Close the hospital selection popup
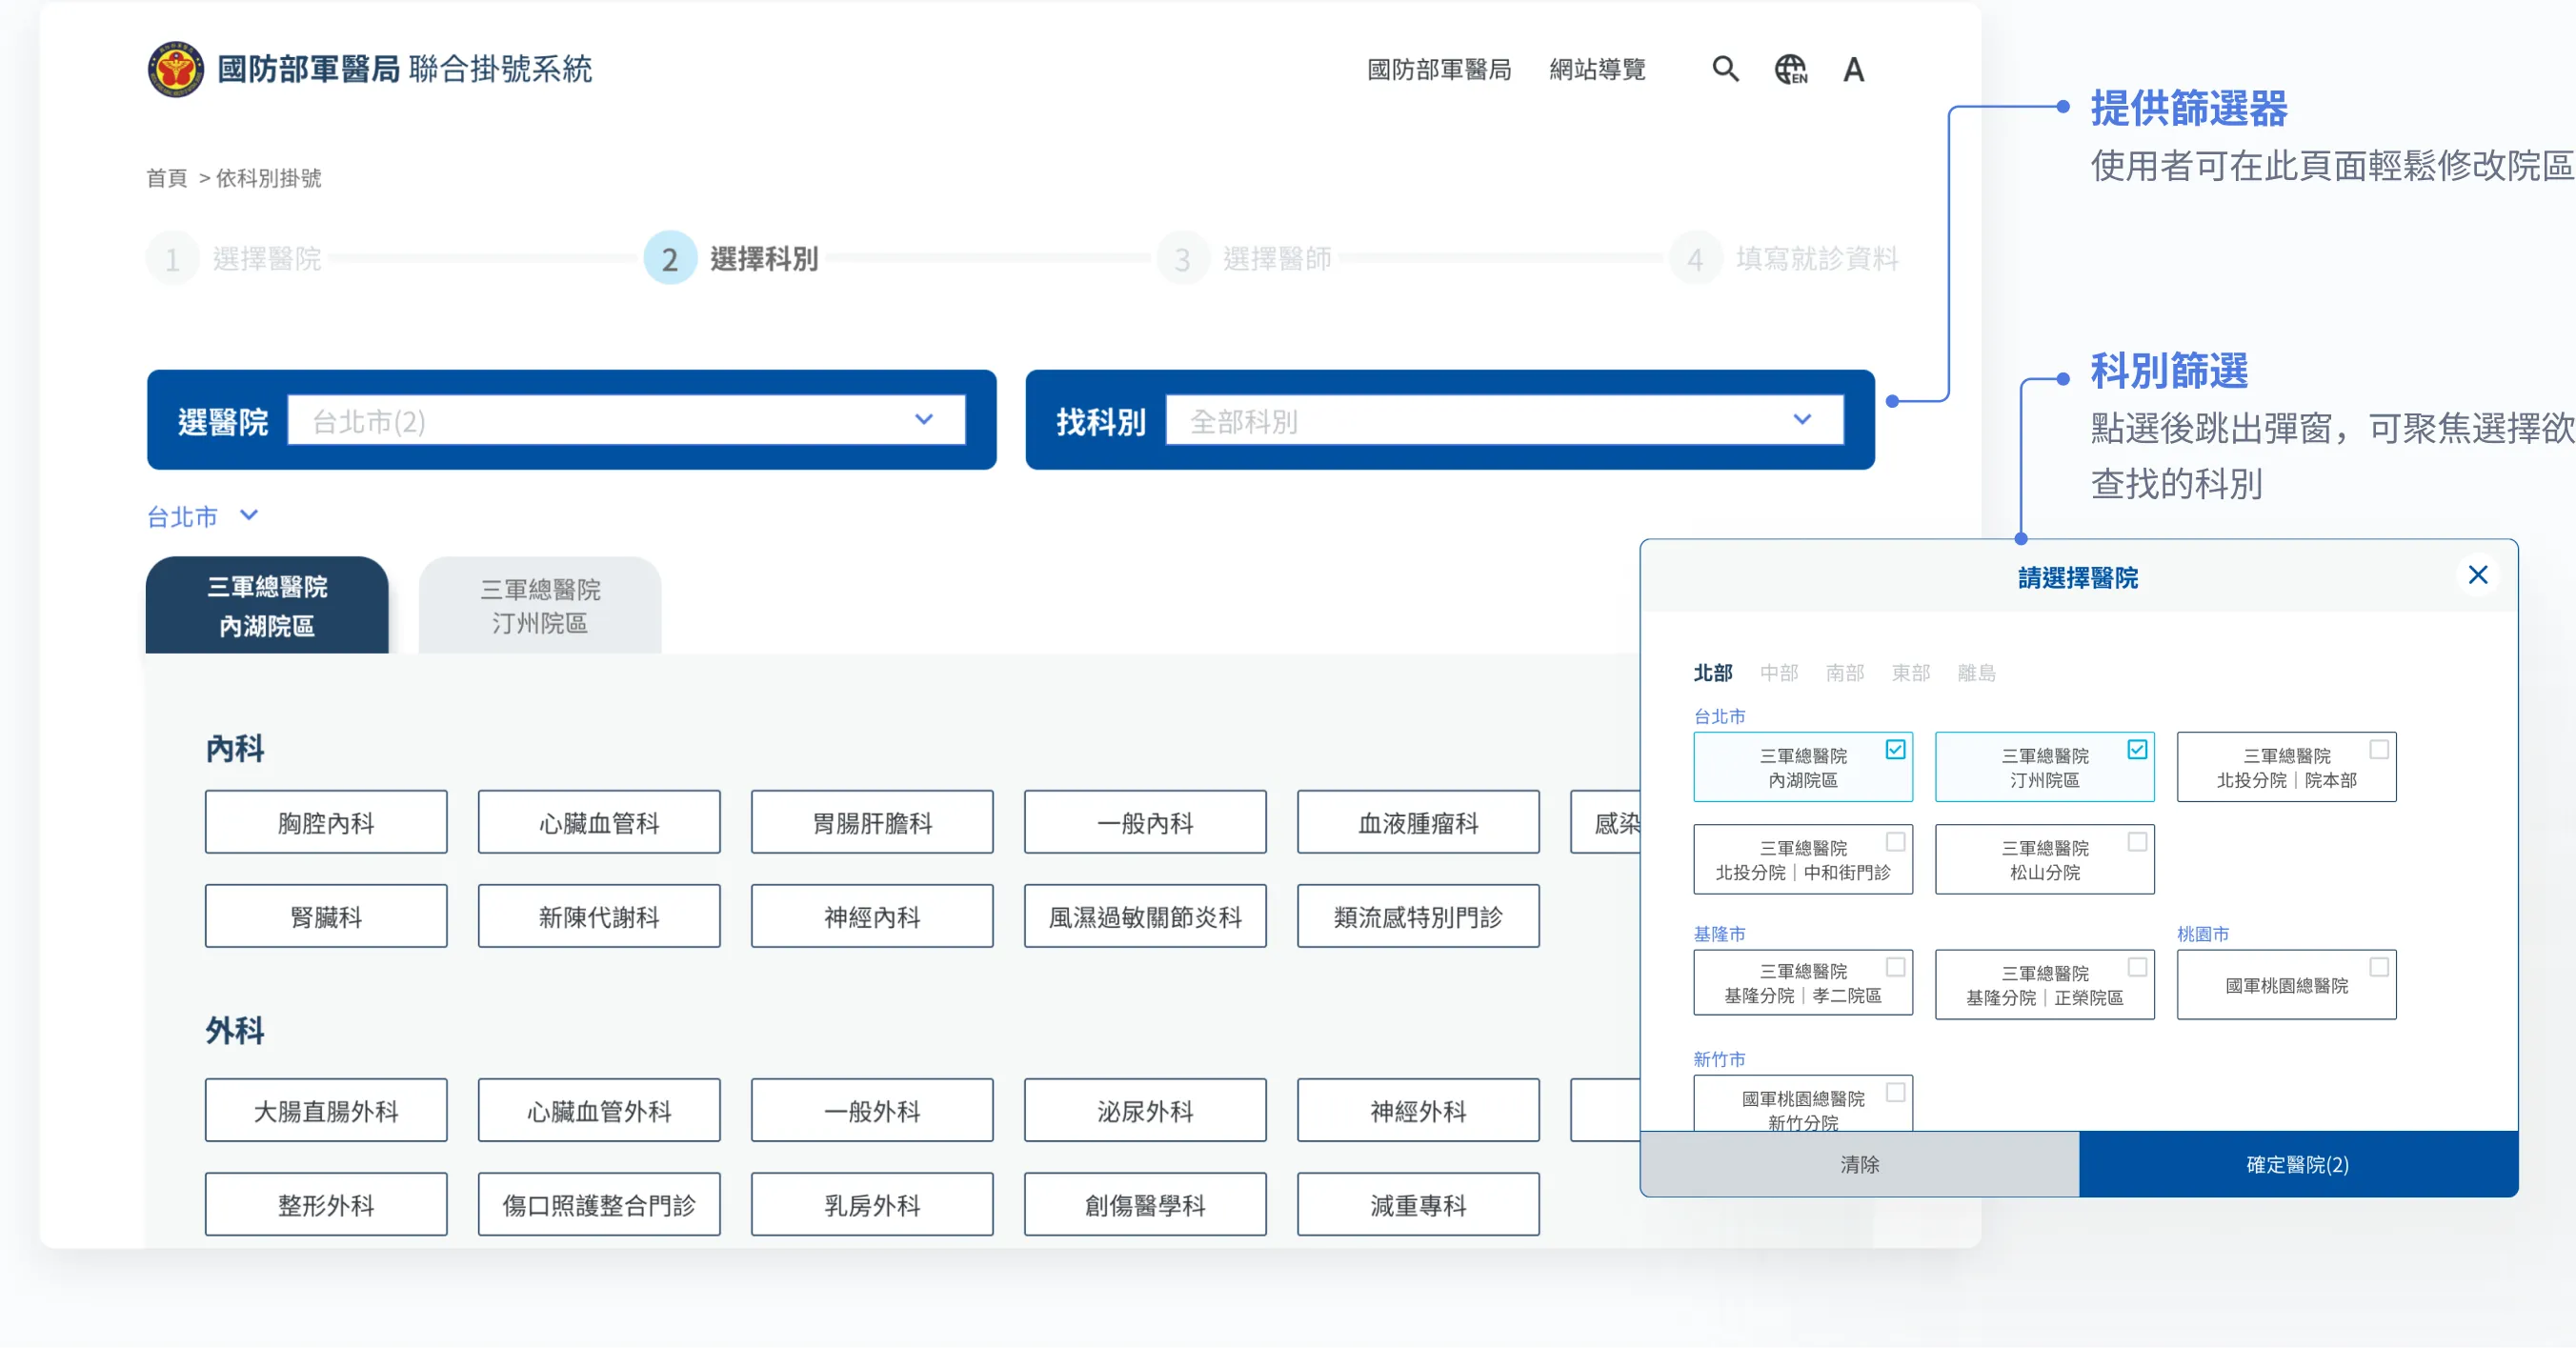This screenshot has height=1348, width=2576. [2477, 575]
